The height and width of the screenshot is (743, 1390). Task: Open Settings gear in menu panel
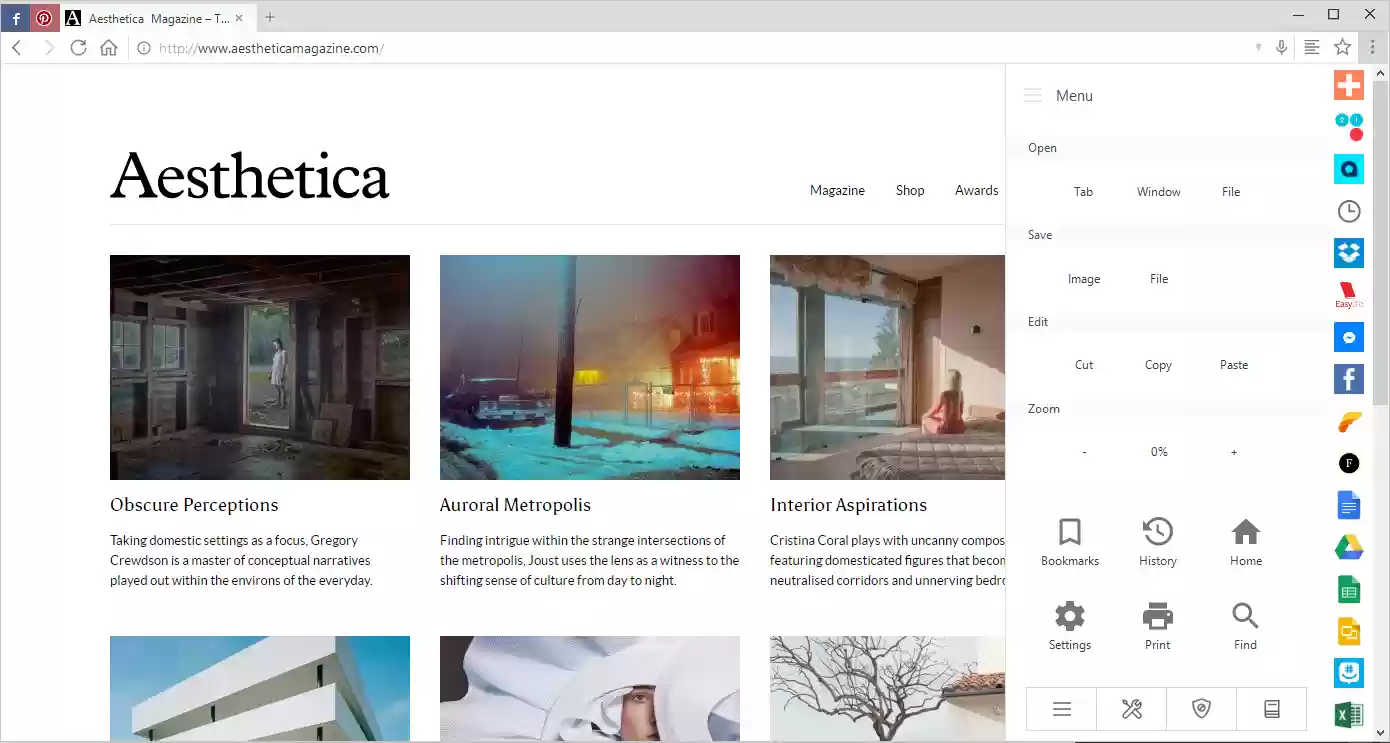click(x=1069, y=626)
